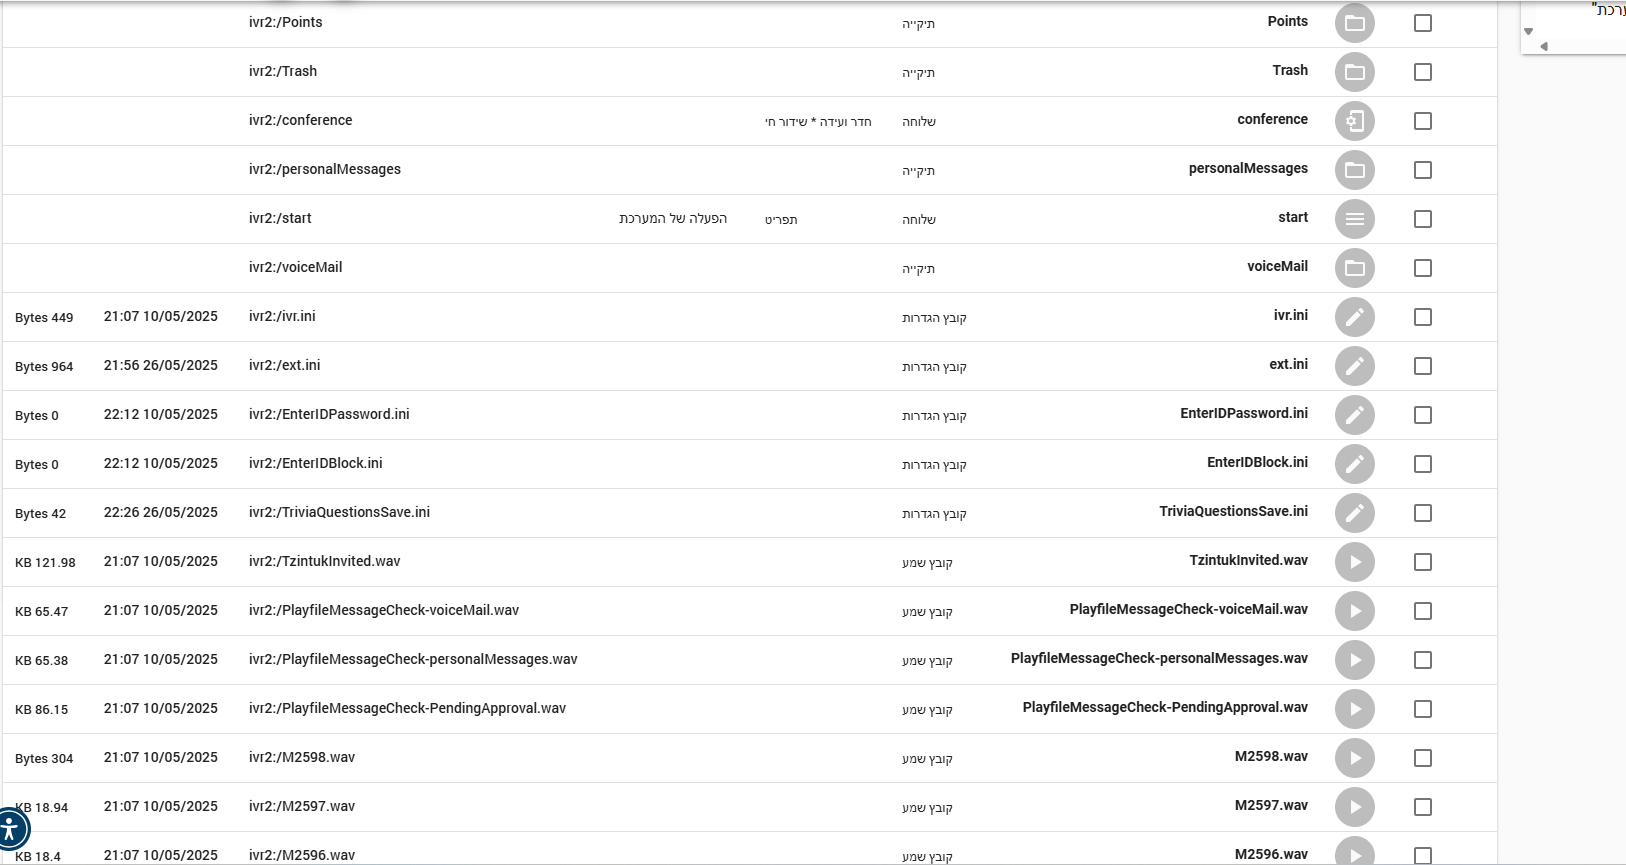
Task: Click the left arrow of the top-right panel scrollbar
Action: coord(1544,46)
